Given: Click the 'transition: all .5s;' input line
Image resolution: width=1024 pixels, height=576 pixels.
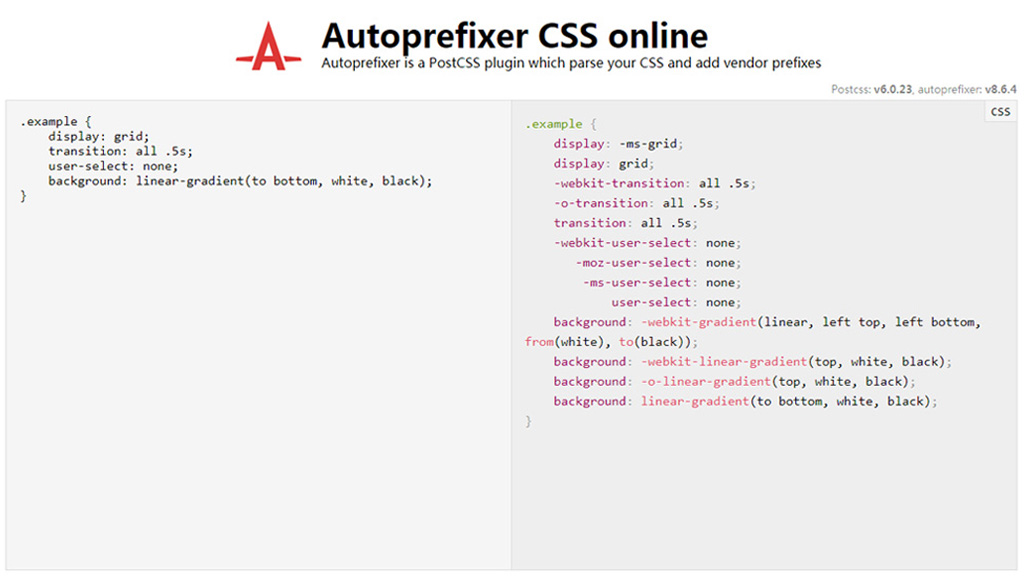Looking at the screenshot, I should pyautogui.click(x=120, y=151).
